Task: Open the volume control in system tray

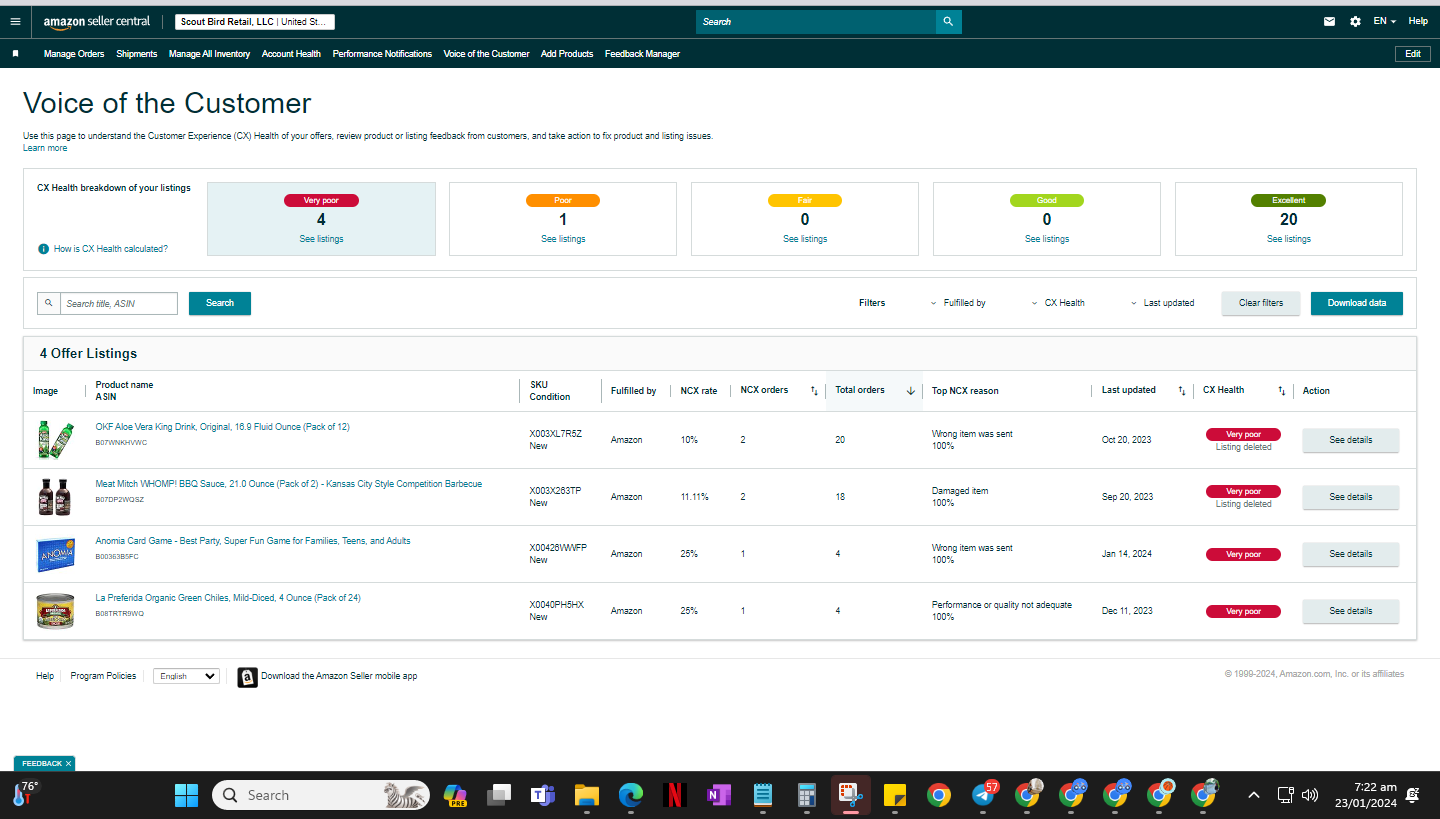Action: pos(1310,795)
